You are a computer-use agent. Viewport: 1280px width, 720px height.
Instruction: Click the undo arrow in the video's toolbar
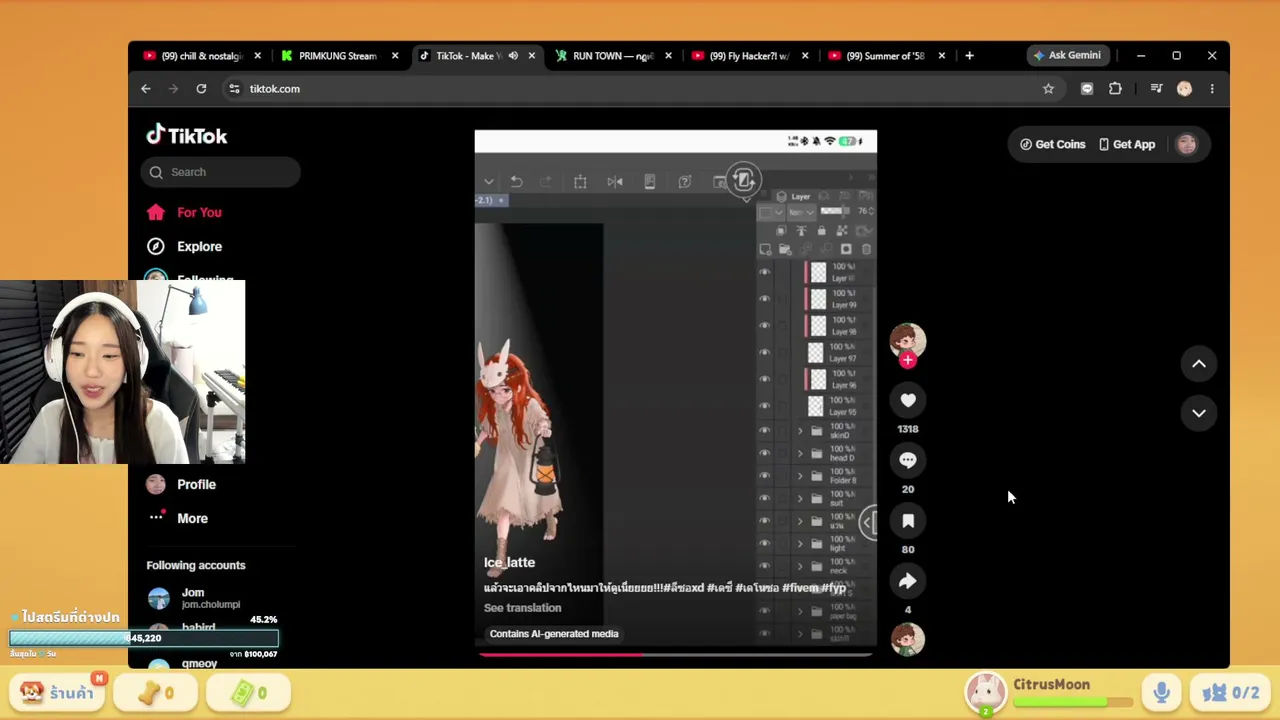pos(516,181)
